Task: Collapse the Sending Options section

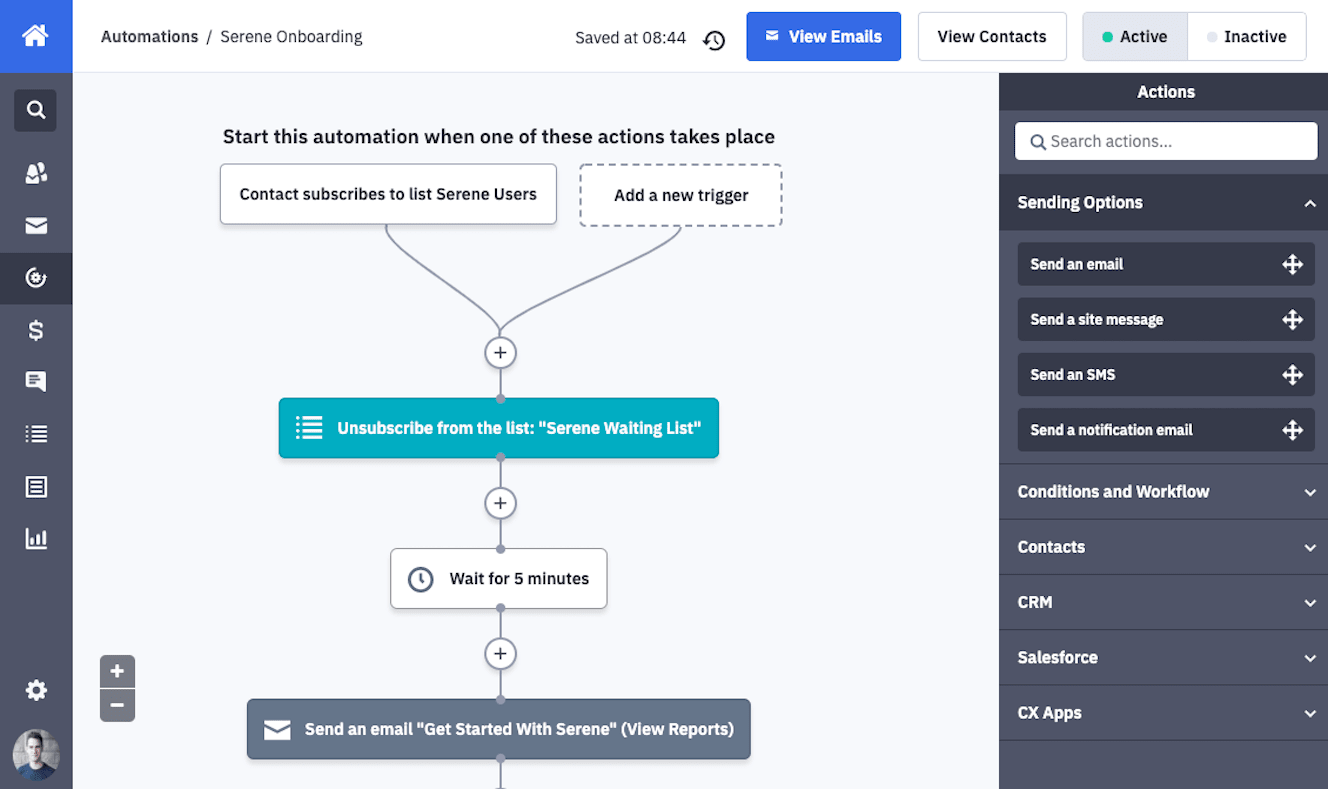Action: pyautogui.click(x=1309, y=203)
